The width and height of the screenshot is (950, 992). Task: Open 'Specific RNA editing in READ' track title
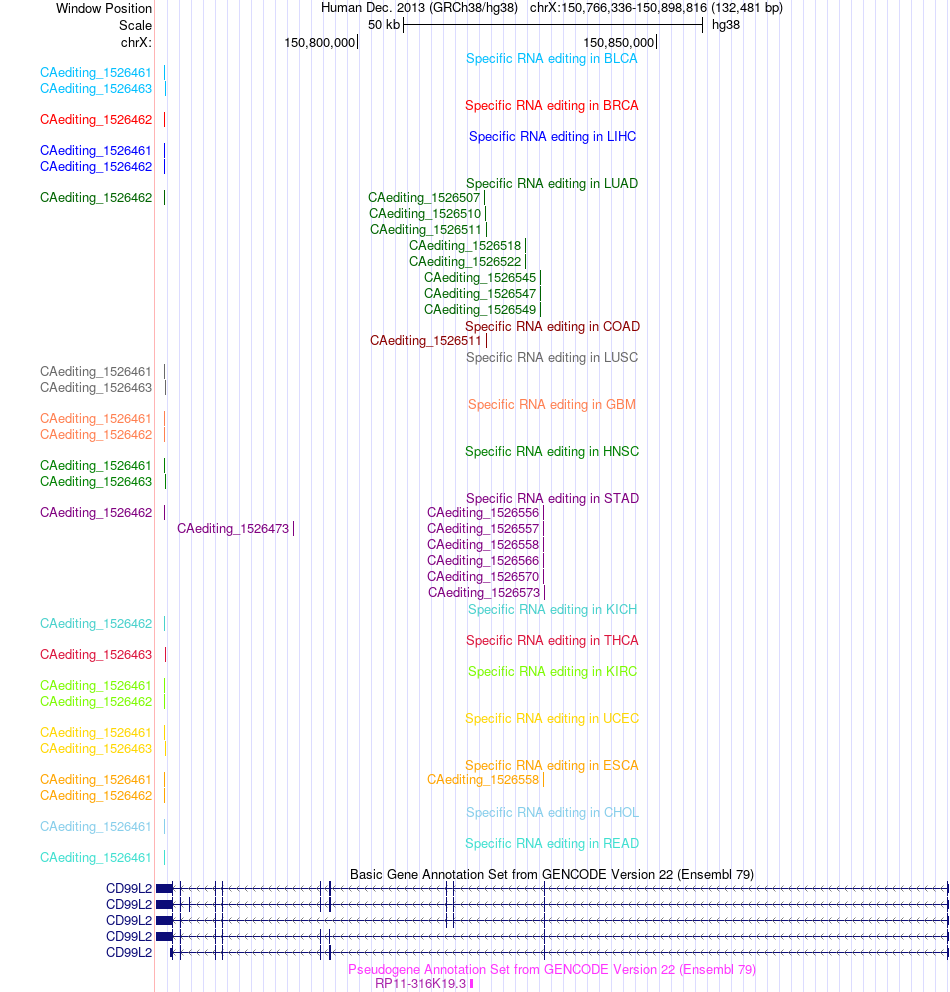point(552,843)
